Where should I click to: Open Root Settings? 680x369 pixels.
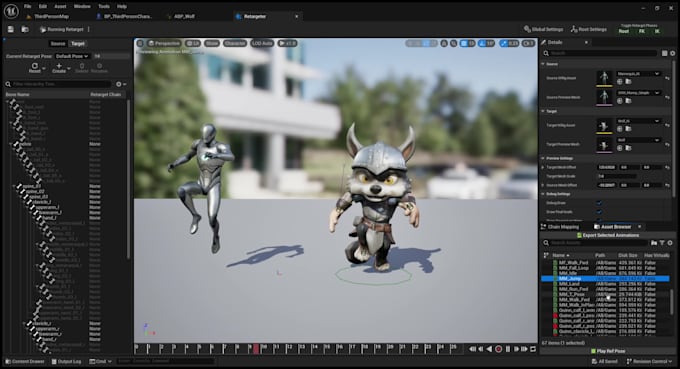coord(588,29)
